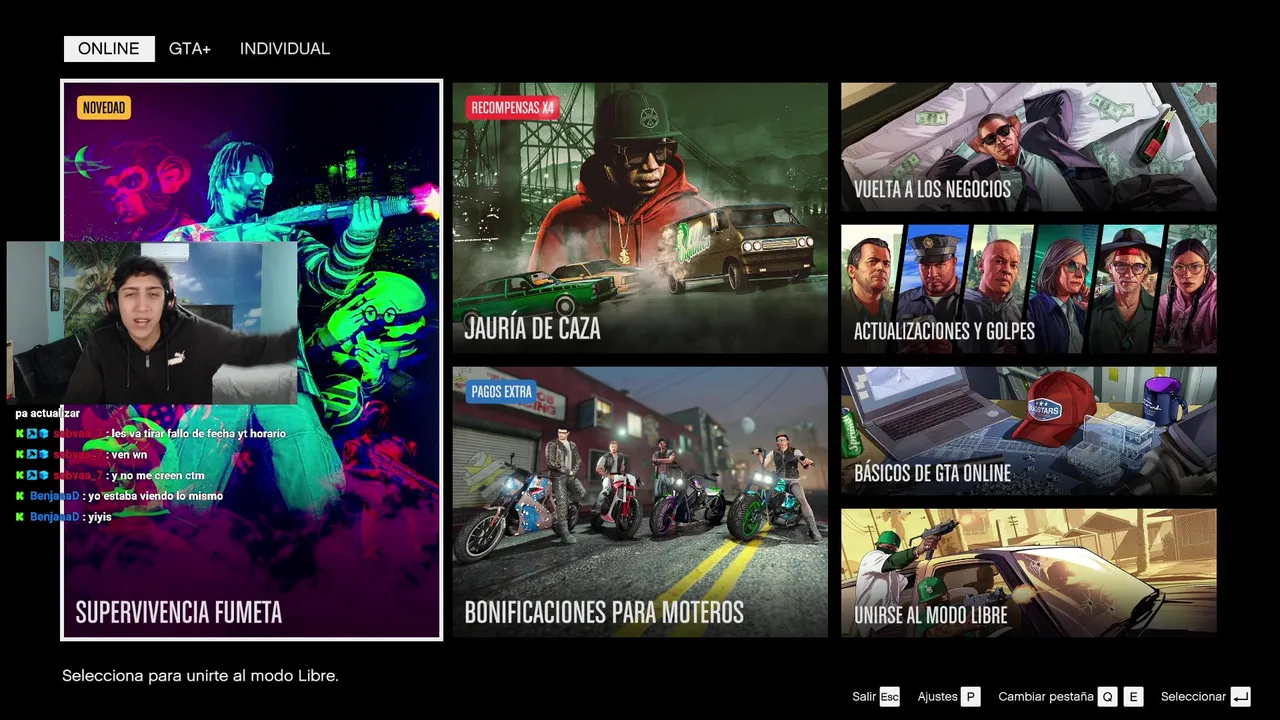Image resolution: width=1280 pixels, height=720 pixels.
Task: Click chat message 'yiyis'
Action: tap(99, 517)
